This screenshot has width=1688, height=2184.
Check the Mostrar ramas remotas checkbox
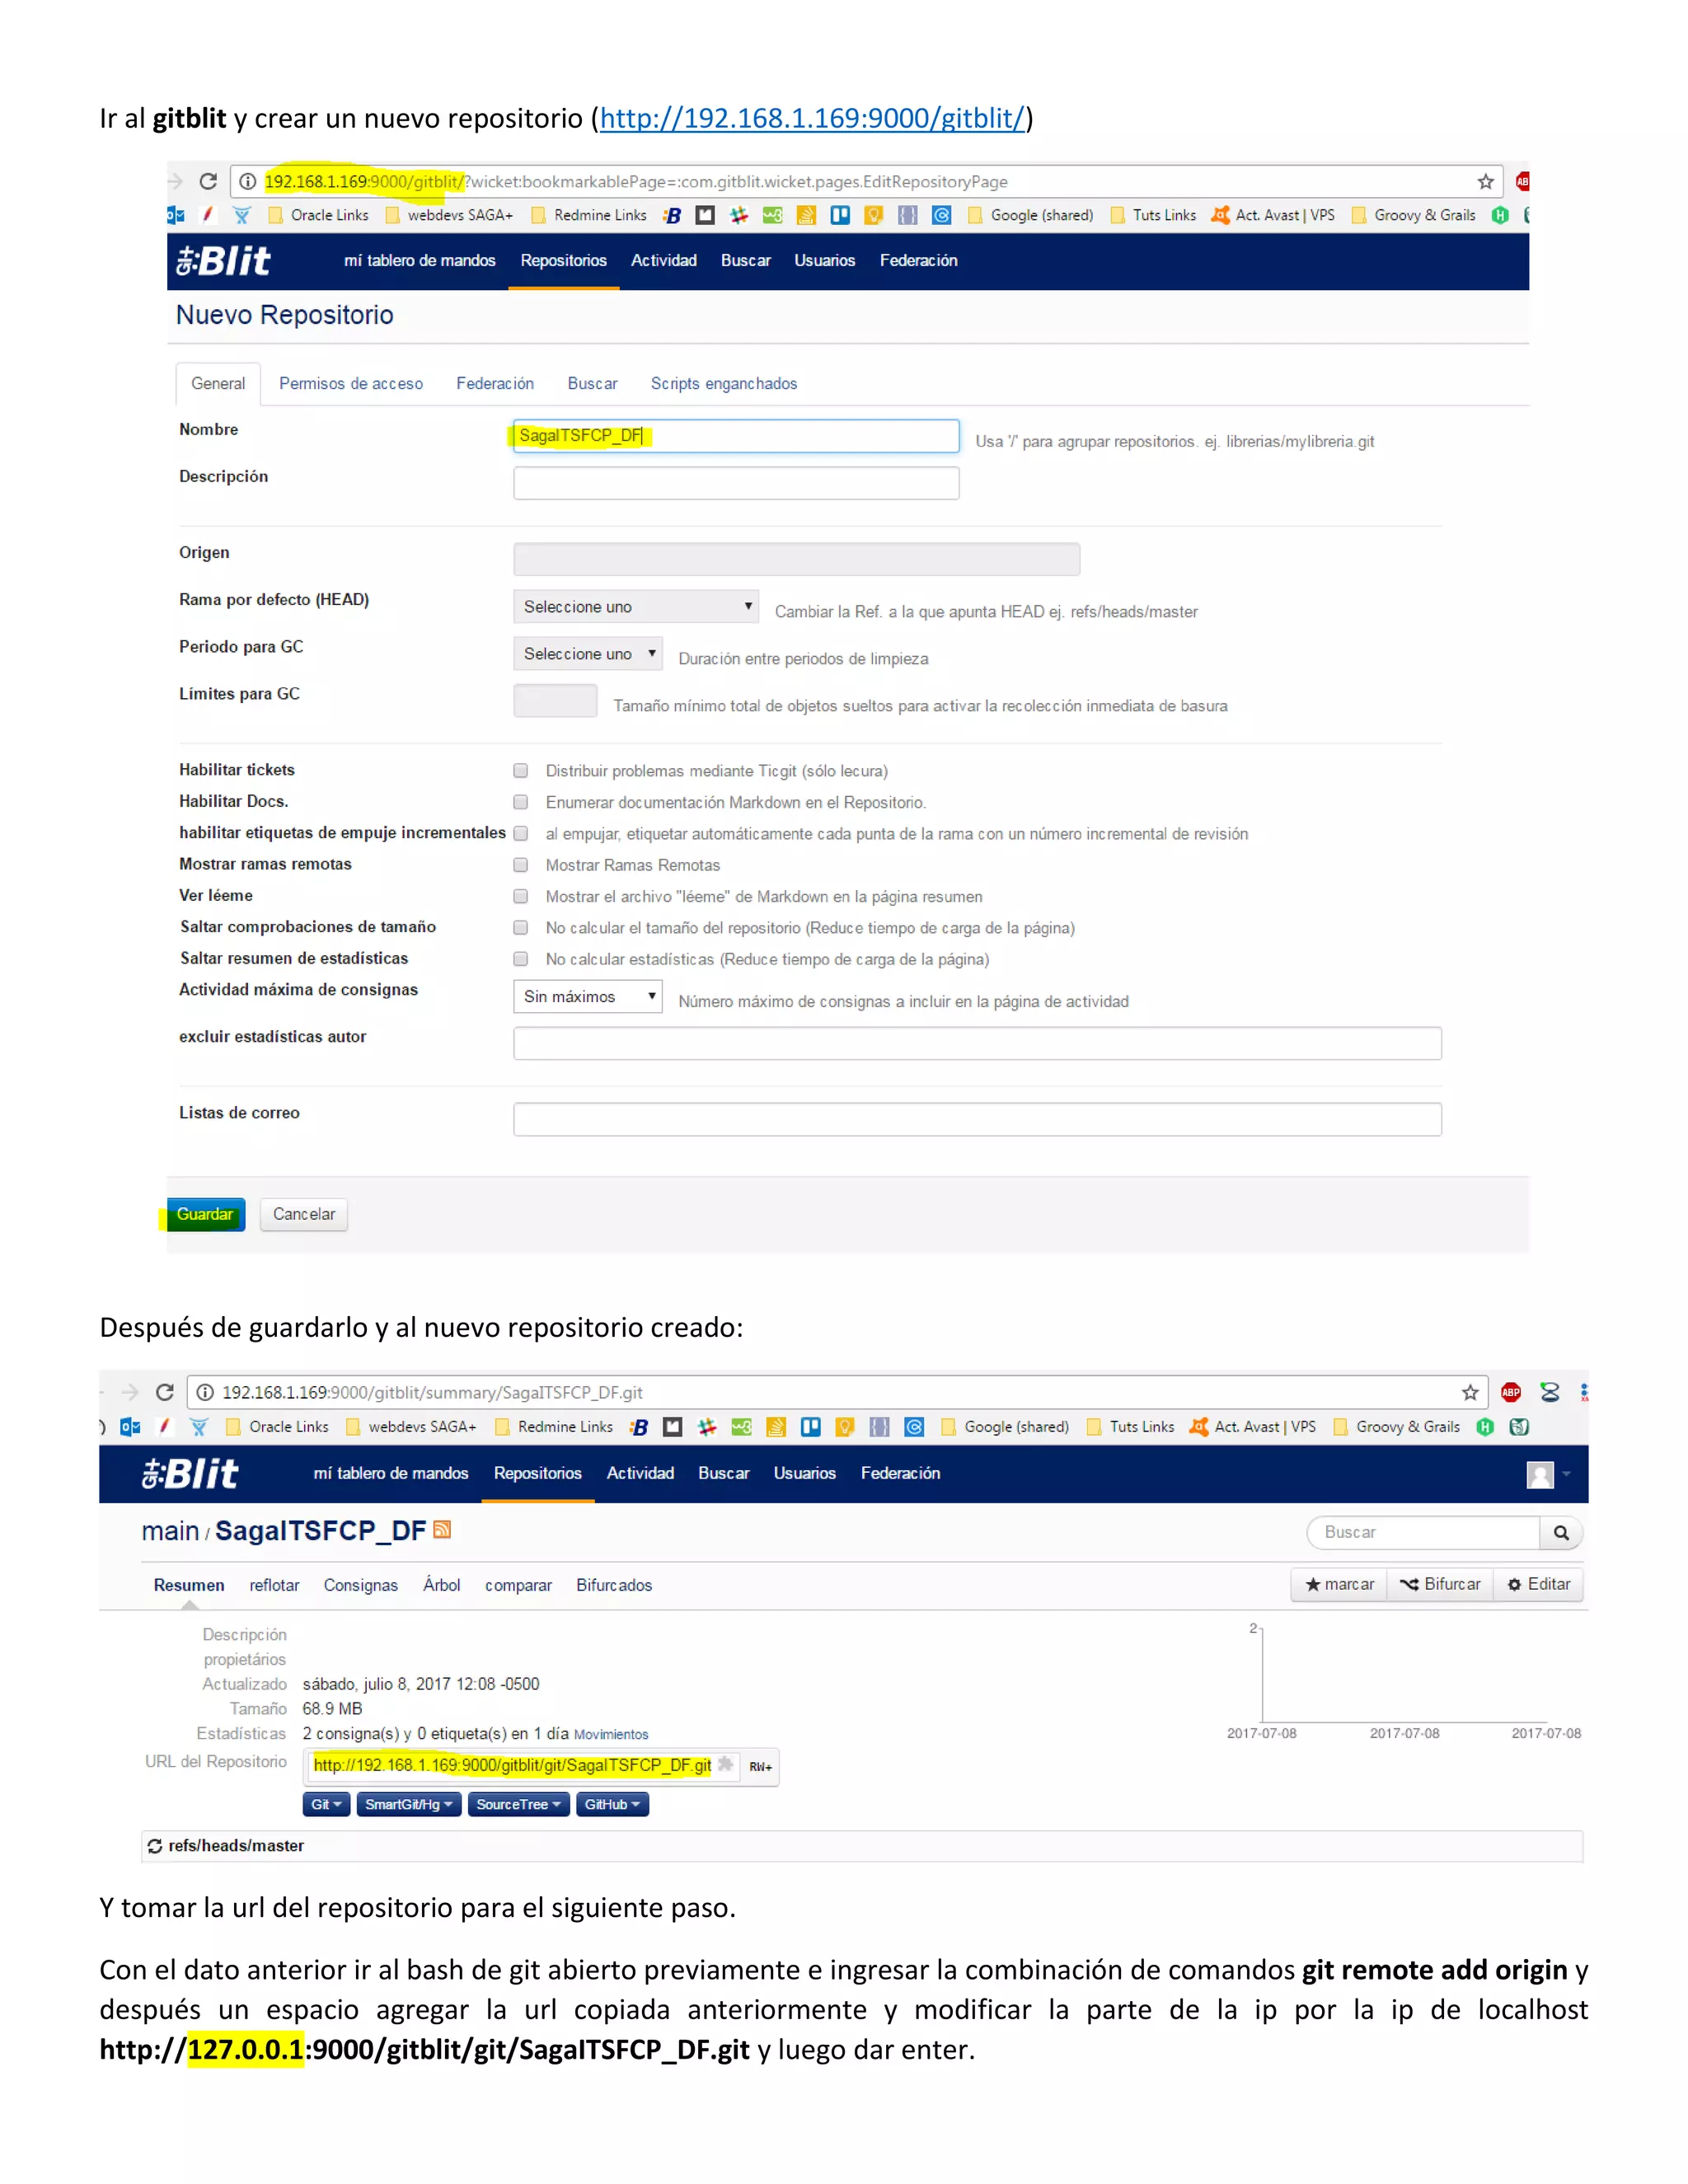click(521, 864)
